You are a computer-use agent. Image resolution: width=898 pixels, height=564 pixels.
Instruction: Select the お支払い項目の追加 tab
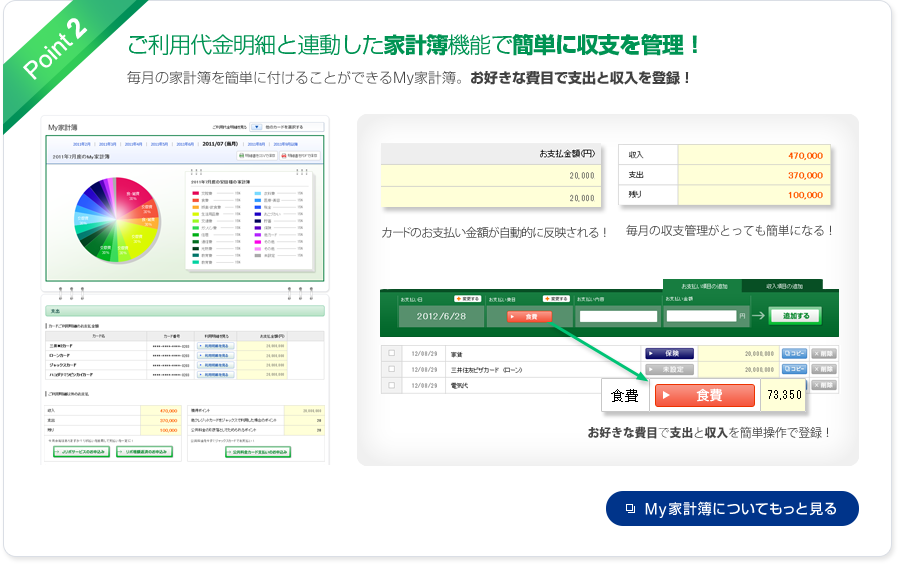(703, 286)
